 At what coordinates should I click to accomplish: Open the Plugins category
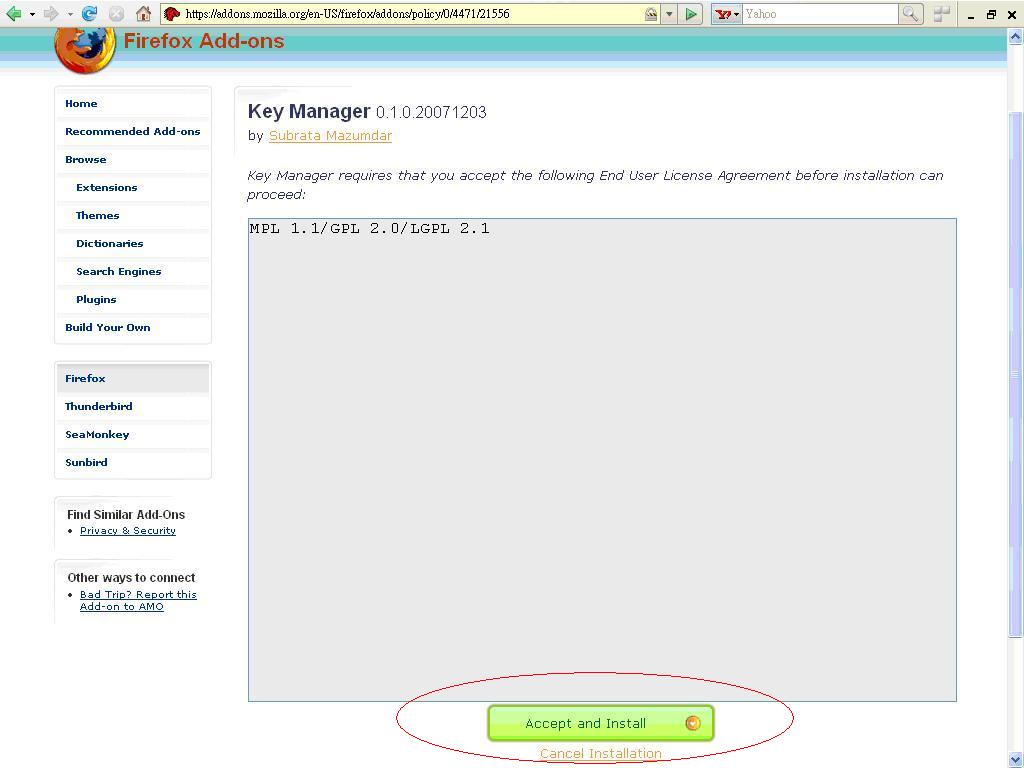pos(96,300)
